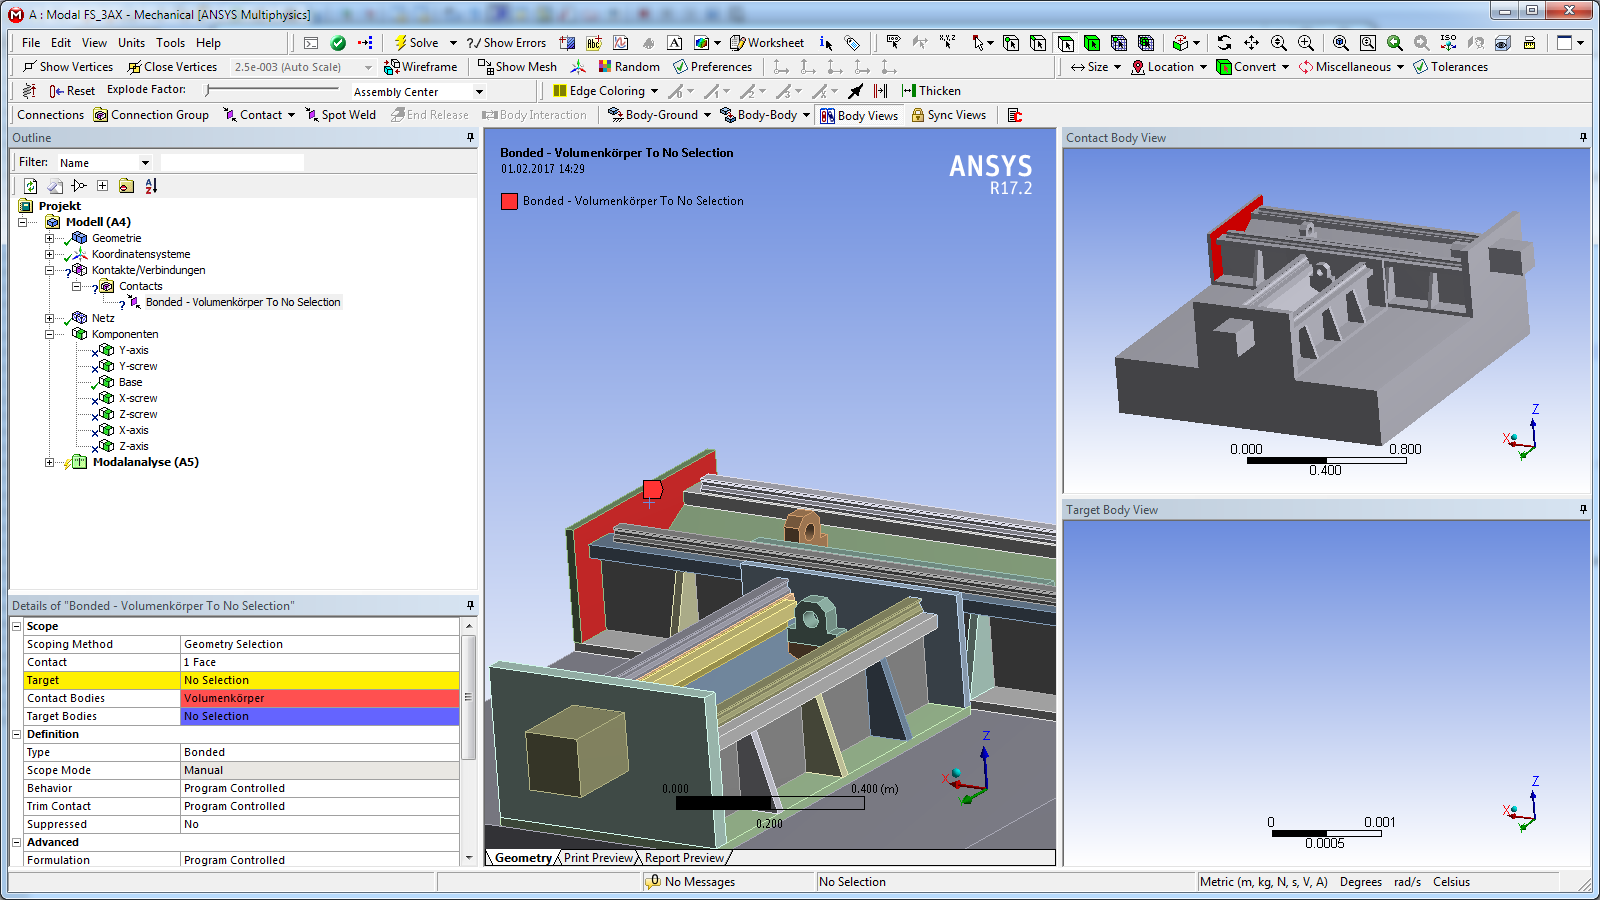The width and height of the screenshot is (1600, 900).
Task: Click Show Errors button
Action: tap(506, 43)
